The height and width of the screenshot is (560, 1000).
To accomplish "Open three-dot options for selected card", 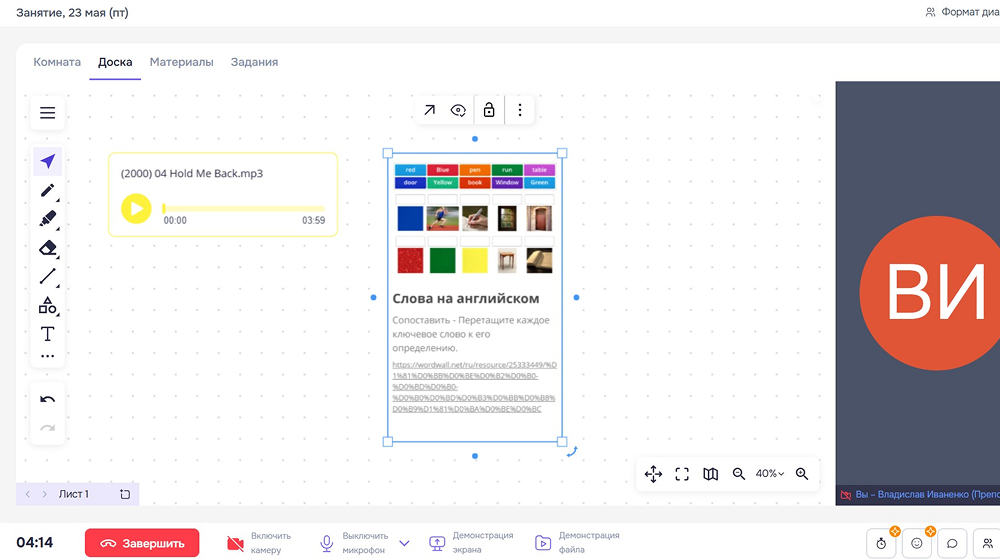I will [x=519, y=110].
